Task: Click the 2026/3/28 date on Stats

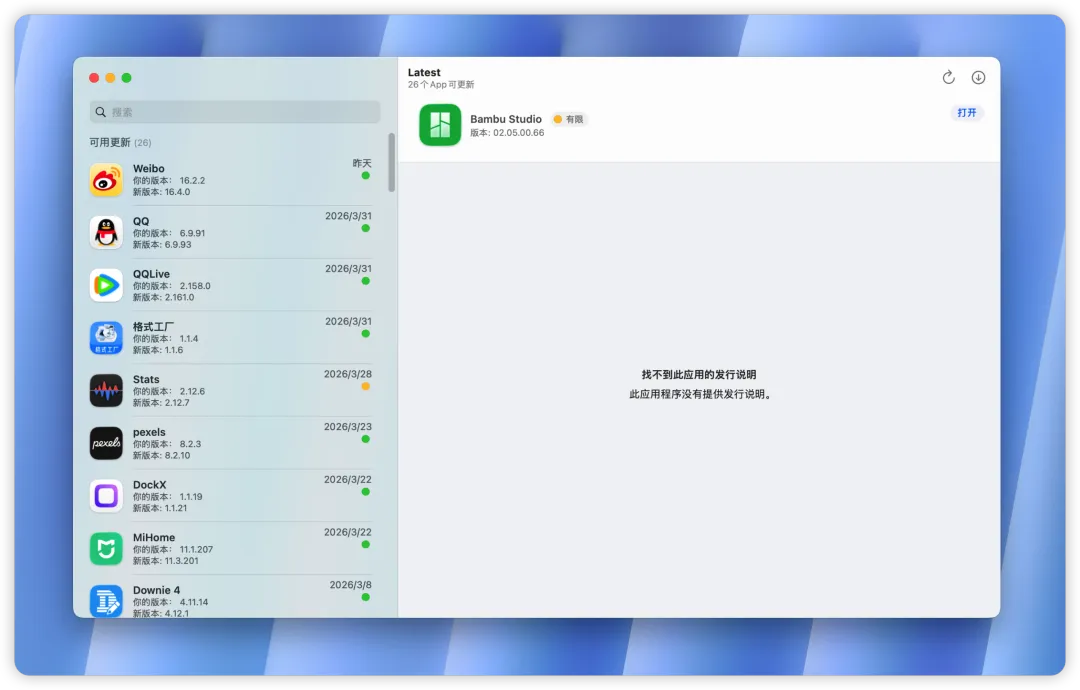Action: click(348, 374)
